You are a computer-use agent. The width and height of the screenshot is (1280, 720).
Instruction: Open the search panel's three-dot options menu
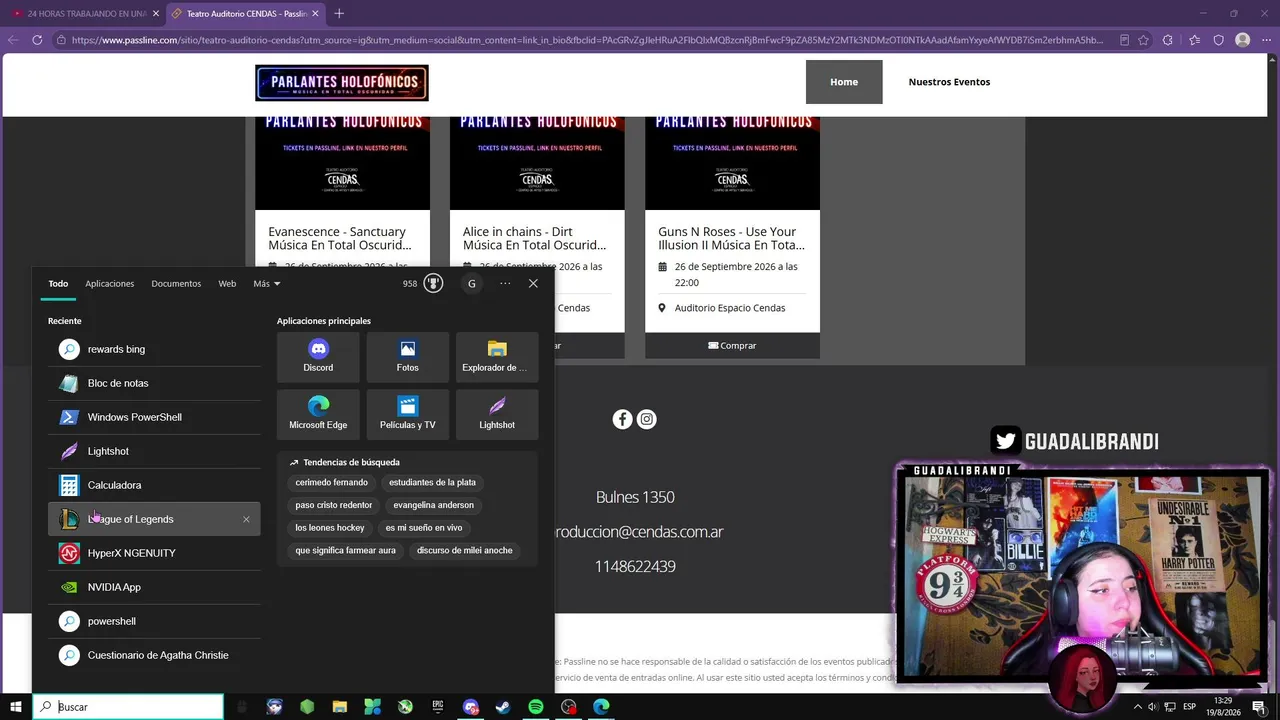[505, 283]
